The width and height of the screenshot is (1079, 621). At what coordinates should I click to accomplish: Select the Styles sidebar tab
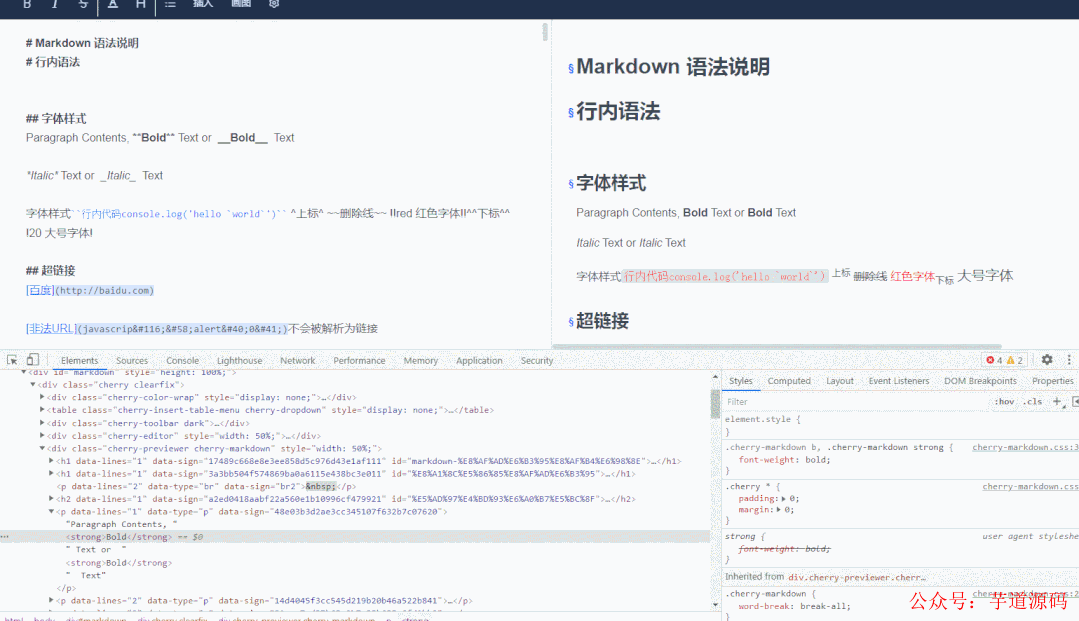(x=740, y=381)
